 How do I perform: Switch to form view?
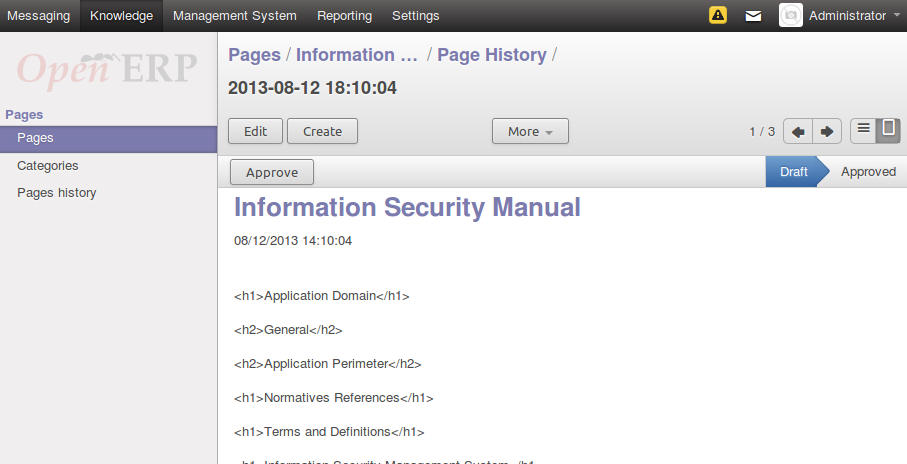887,130
